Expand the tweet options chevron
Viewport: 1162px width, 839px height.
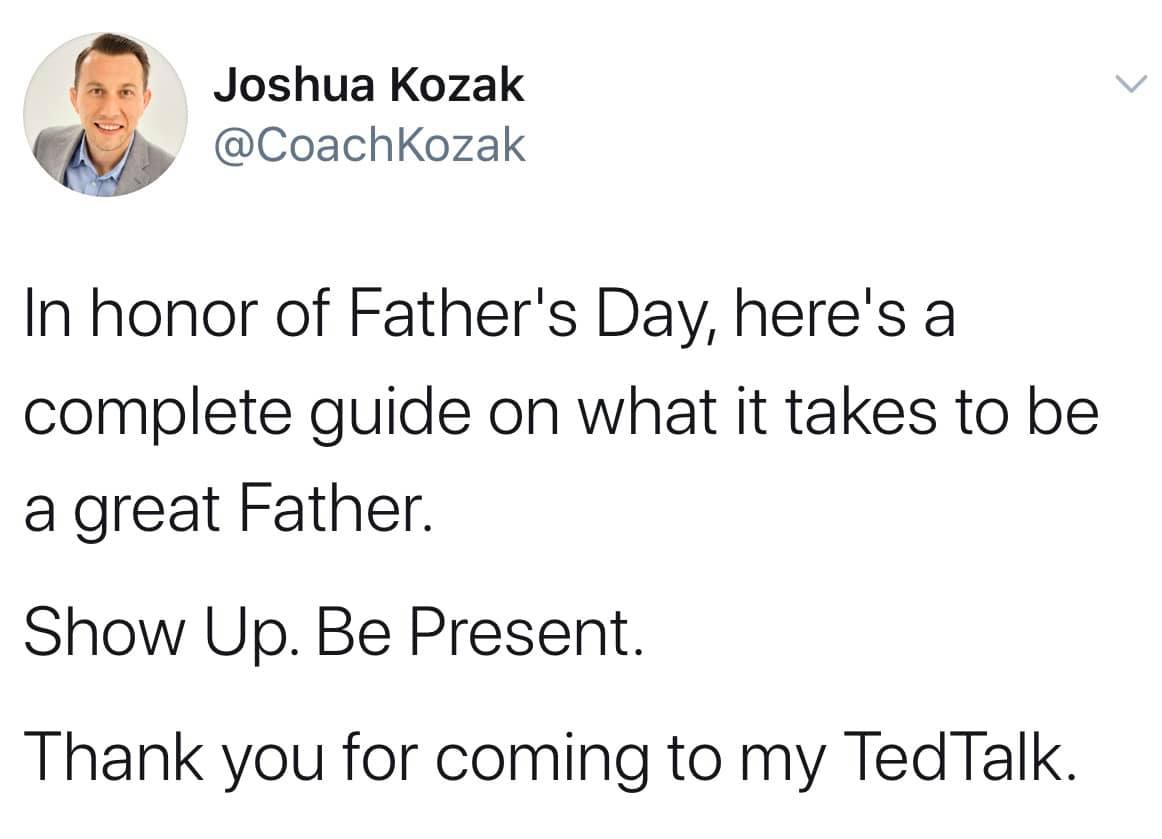pyautogui.click(x=1132, y=84)
